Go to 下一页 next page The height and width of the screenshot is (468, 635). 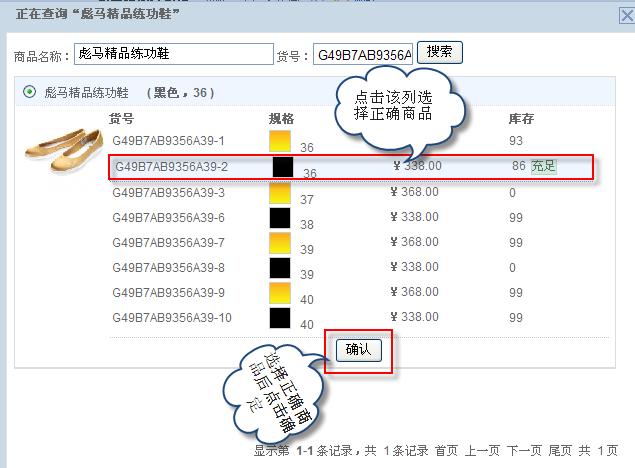point(525,451)
